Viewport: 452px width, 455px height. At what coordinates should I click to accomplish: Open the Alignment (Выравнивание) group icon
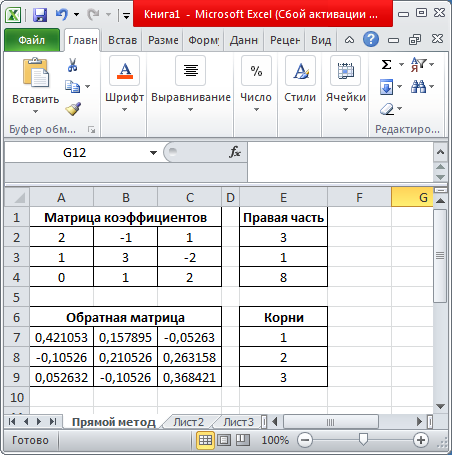tap(191, 71)
